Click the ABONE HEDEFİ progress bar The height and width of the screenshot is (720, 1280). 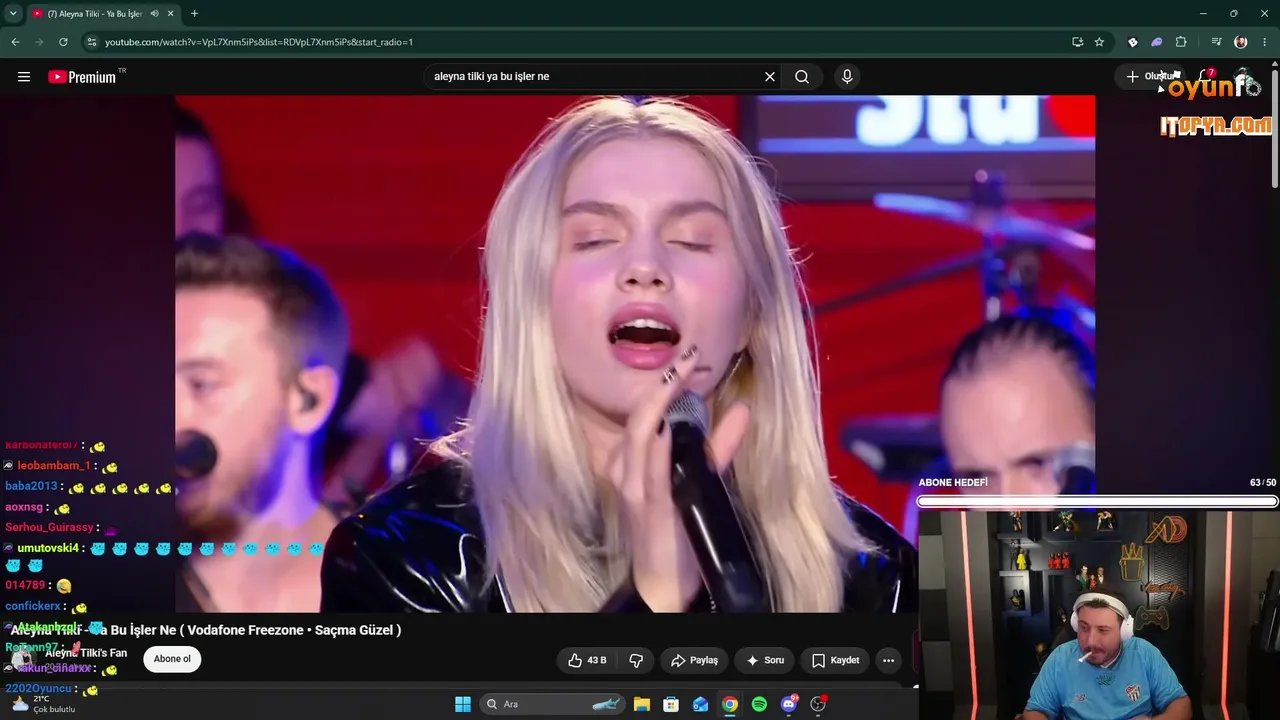(1097, 501)
